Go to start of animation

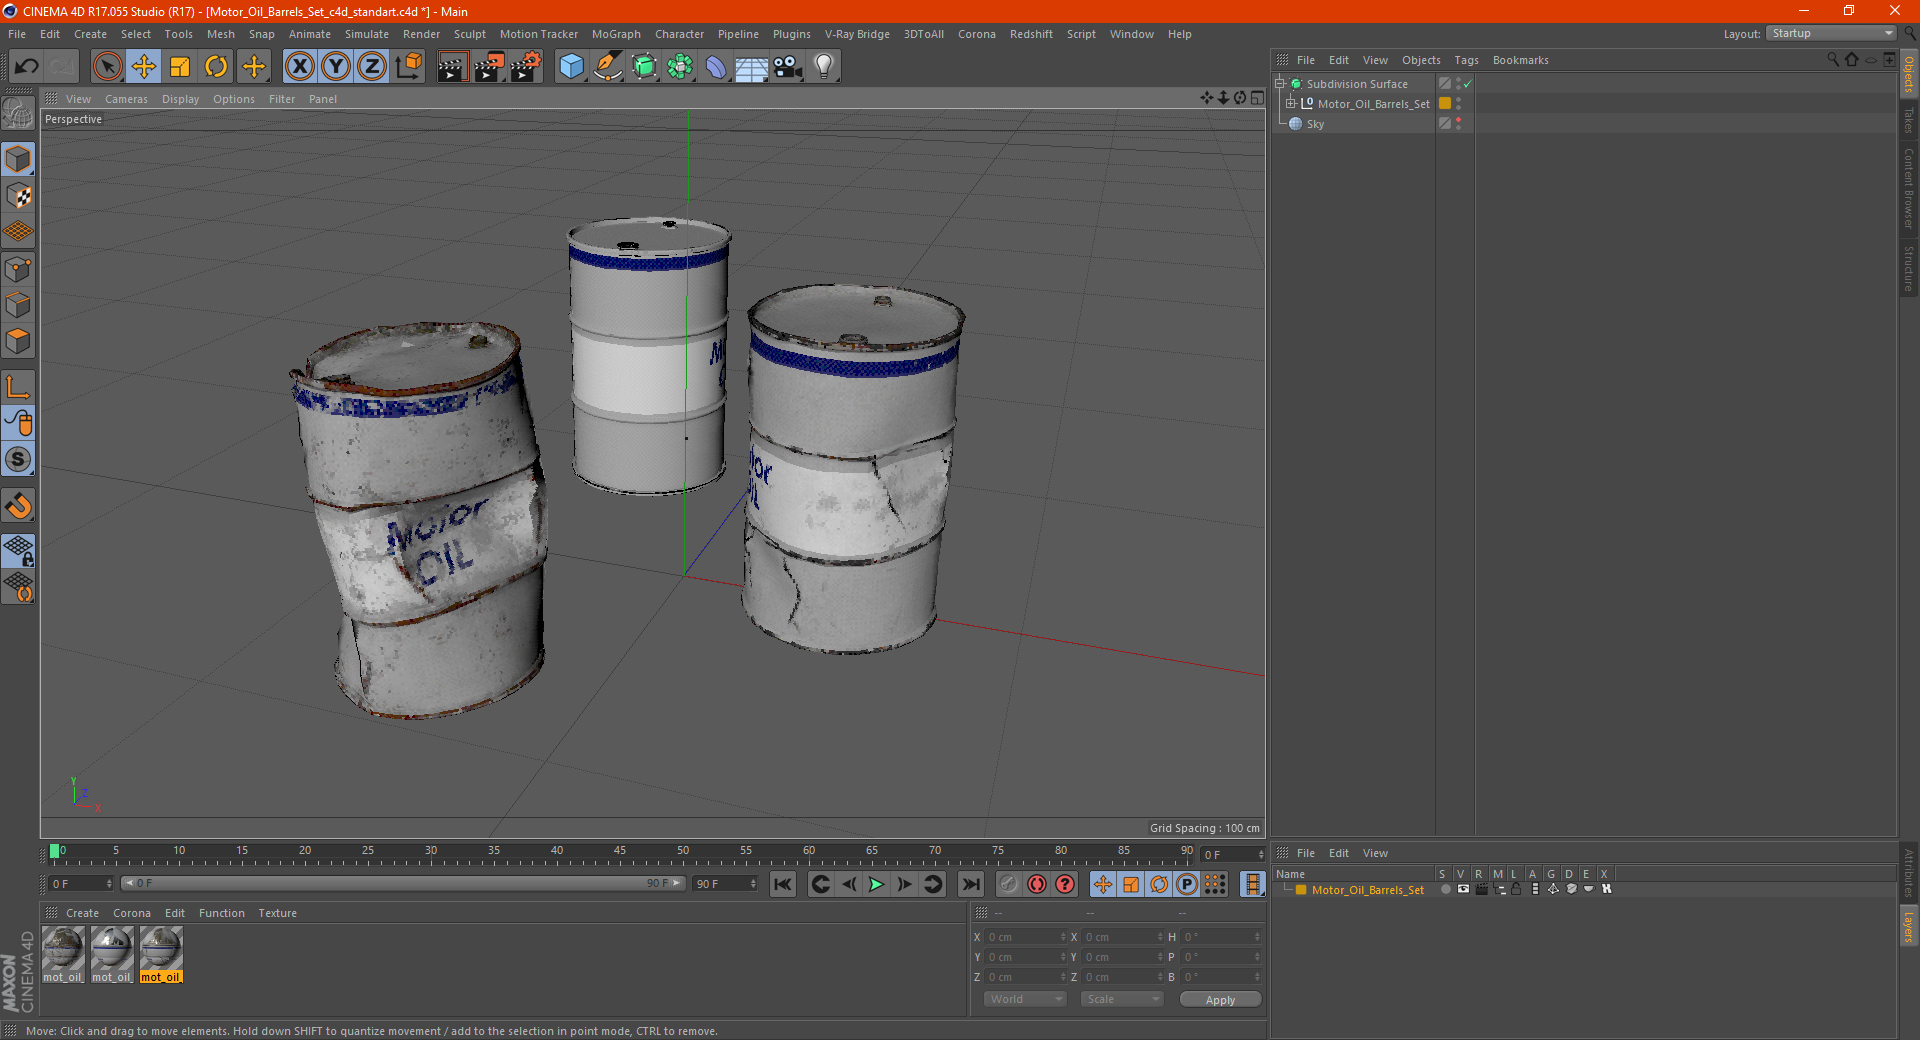[x=783, y=884]
